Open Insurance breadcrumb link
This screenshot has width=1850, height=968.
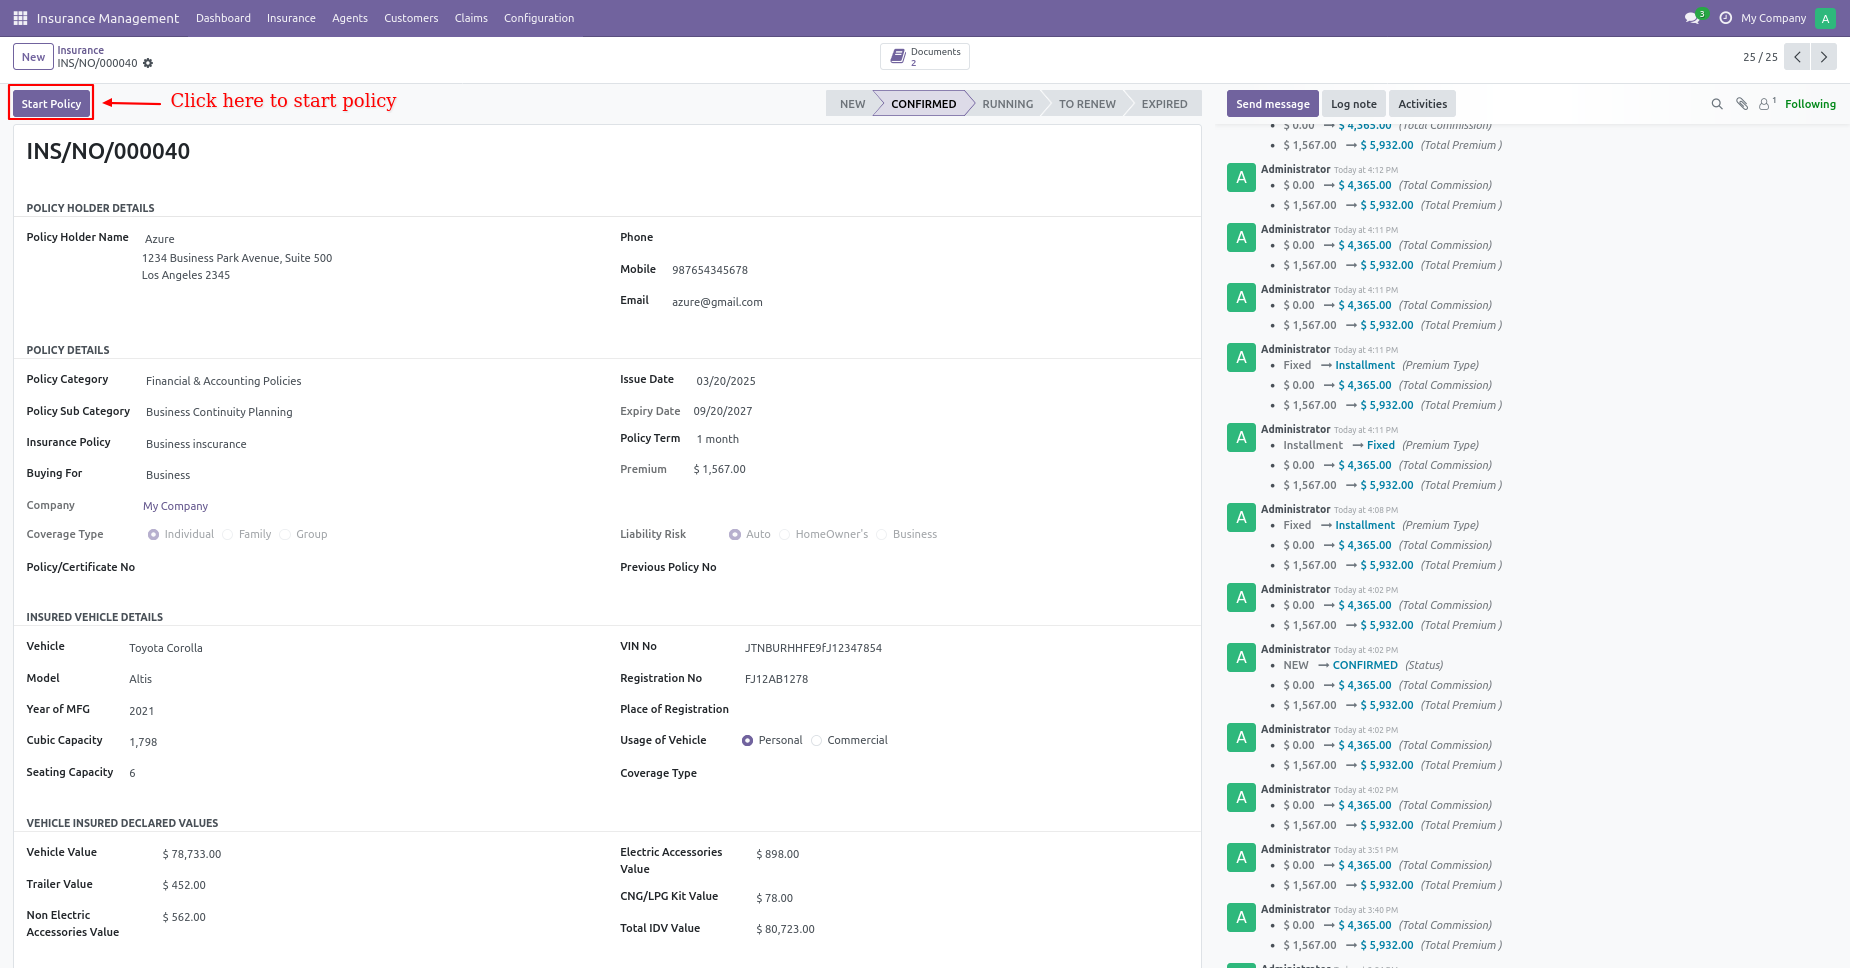(80, 50)
